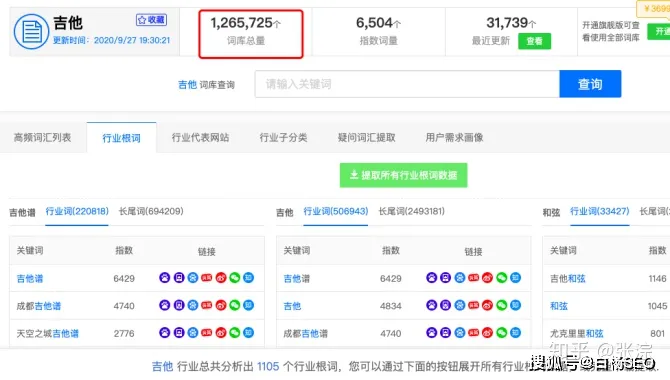Click the blue 查询 search button
This screenshot has height=380, width=670.
tap(590, 84)
